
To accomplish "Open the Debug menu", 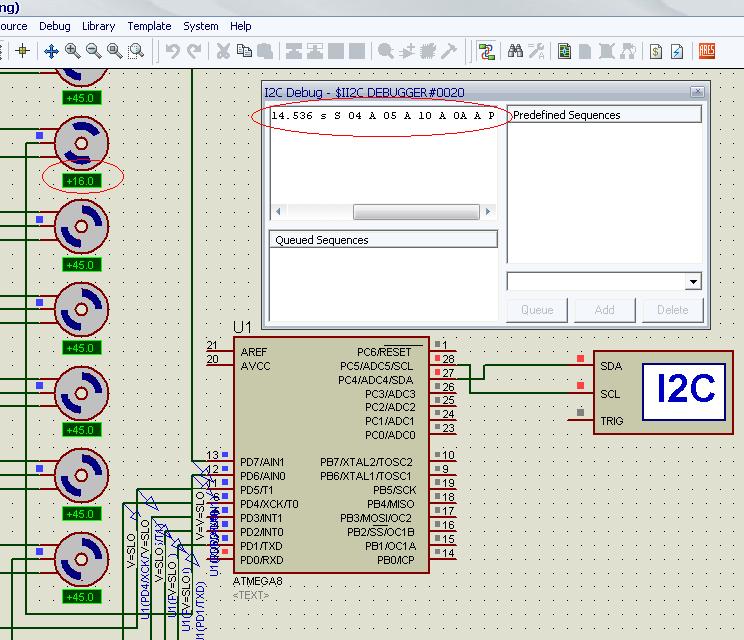I will click(55, 26).
